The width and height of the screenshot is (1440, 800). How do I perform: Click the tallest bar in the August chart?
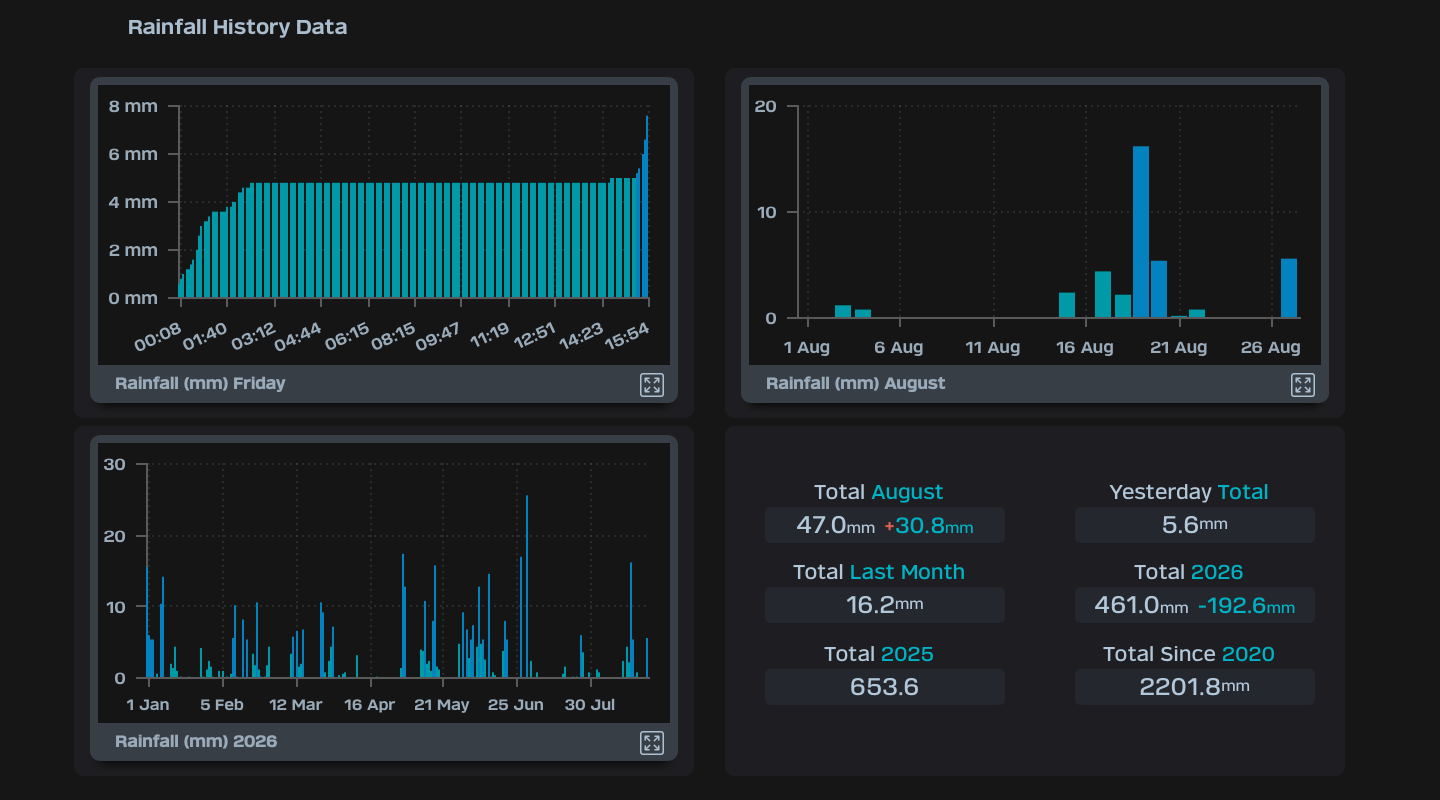(1141, 232)
